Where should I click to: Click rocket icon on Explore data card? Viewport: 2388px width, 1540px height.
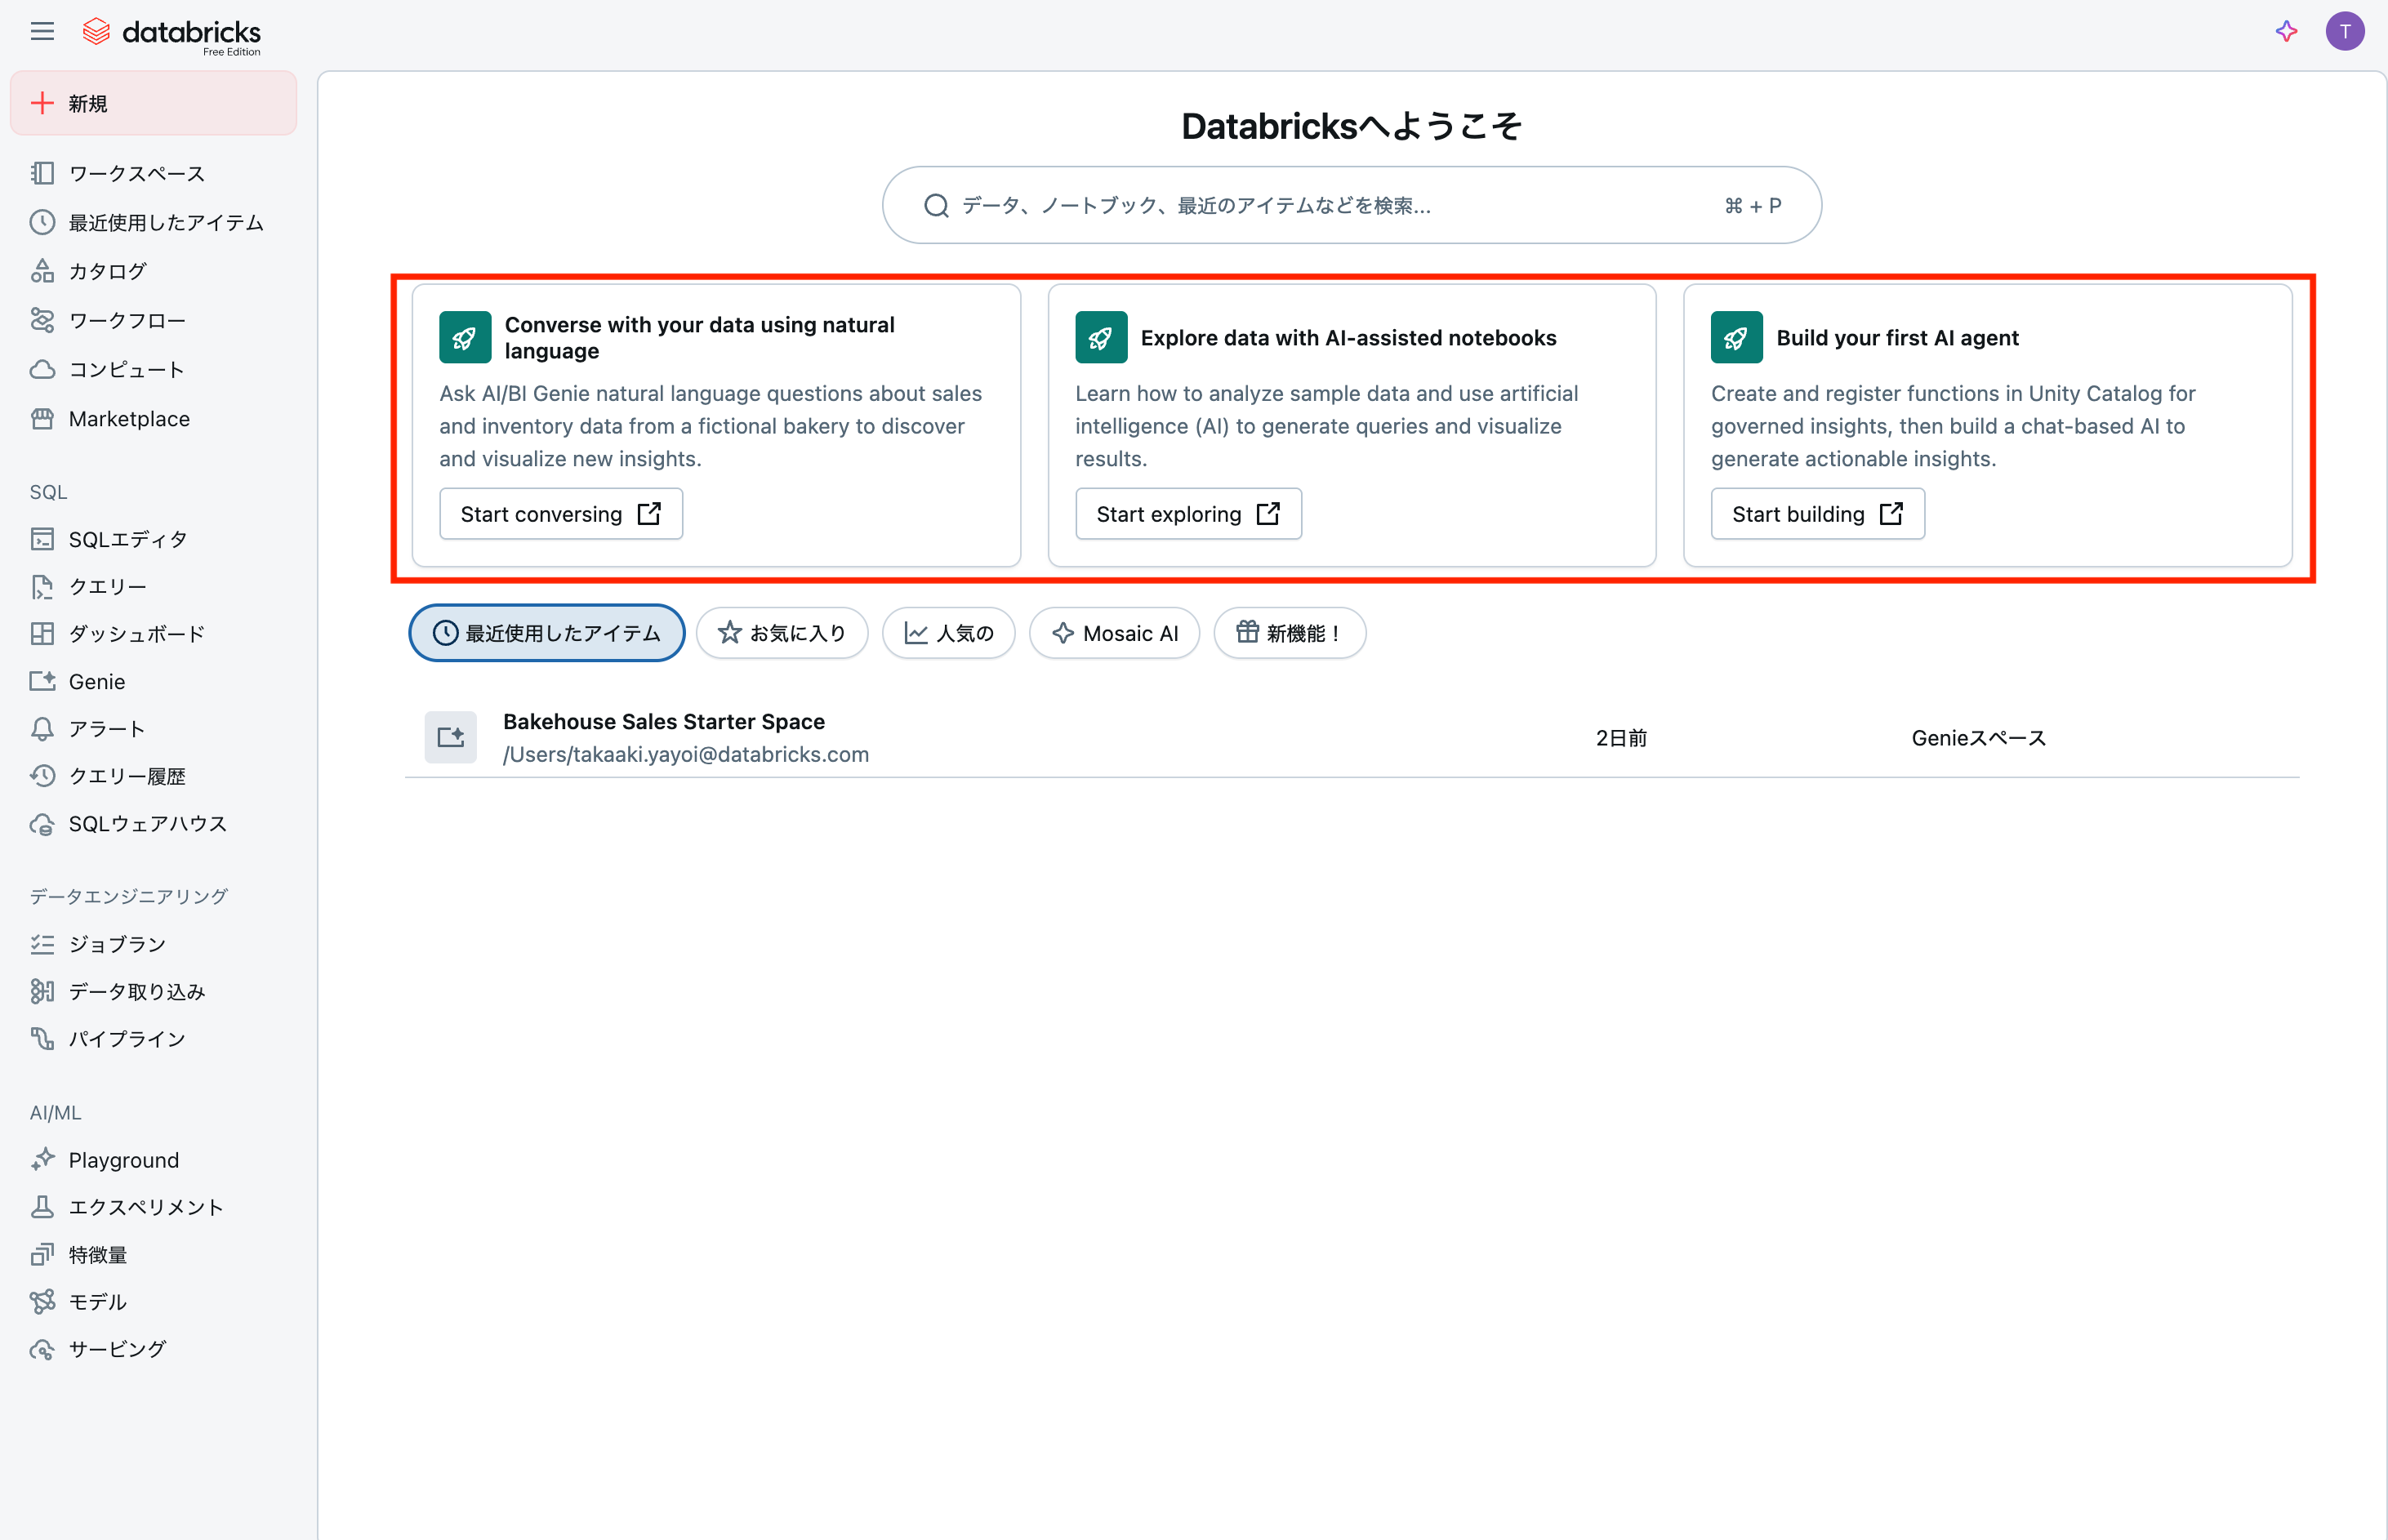(1101, 338)
